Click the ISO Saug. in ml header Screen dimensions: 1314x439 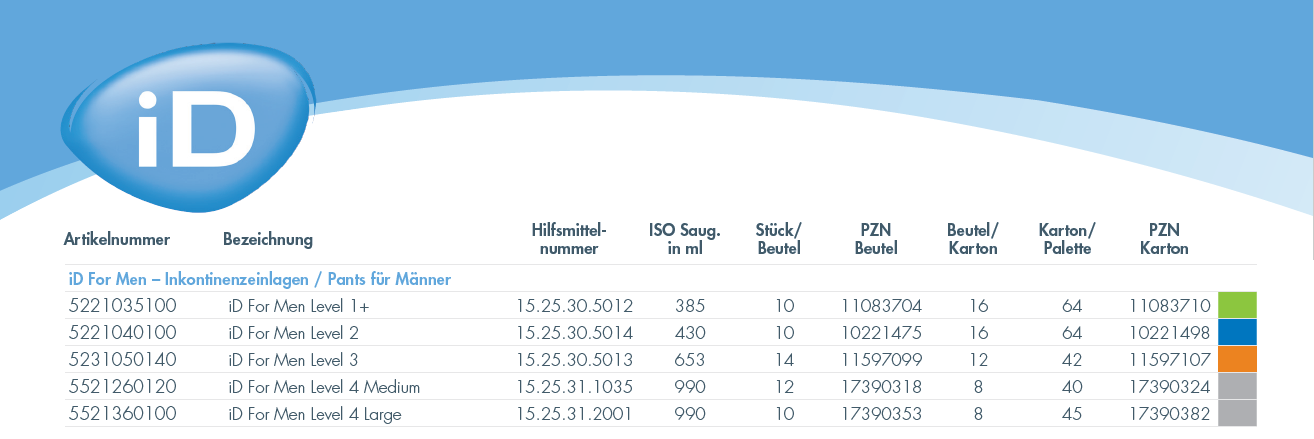tap(685, 239)
